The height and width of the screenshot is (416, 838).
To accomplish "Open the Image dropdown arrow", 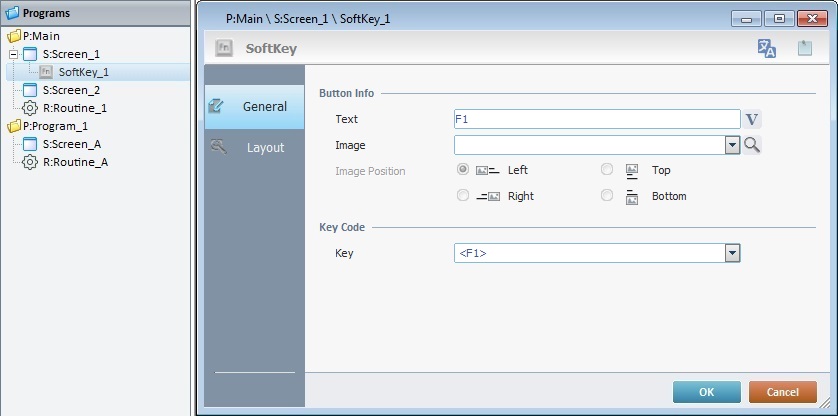I will (x=733, y=145).
